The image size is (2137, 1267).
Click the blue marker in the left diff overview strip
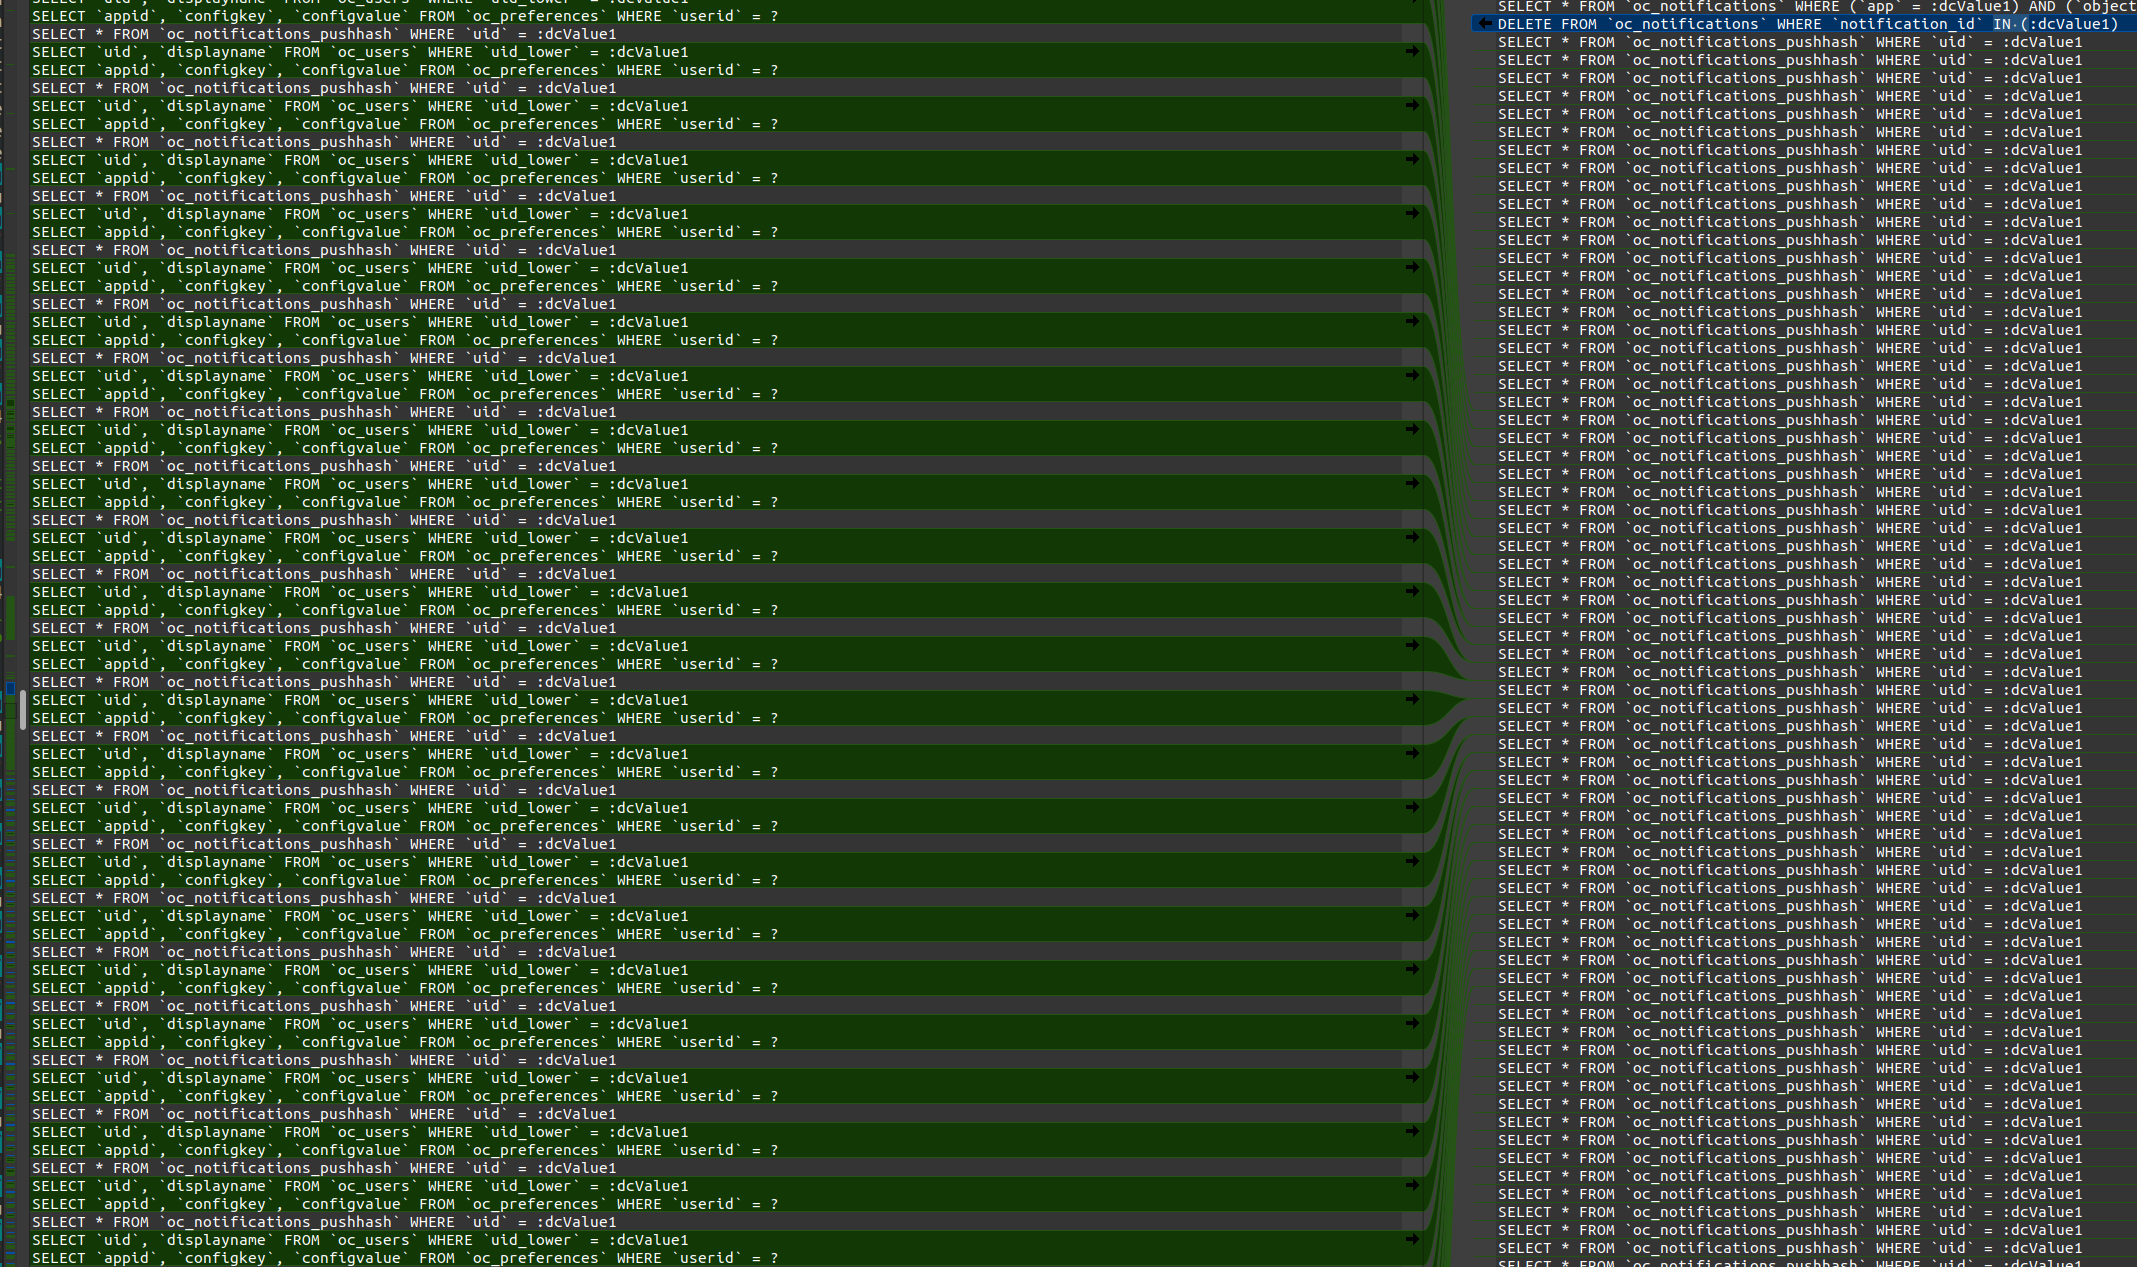(x=11, y=688)
